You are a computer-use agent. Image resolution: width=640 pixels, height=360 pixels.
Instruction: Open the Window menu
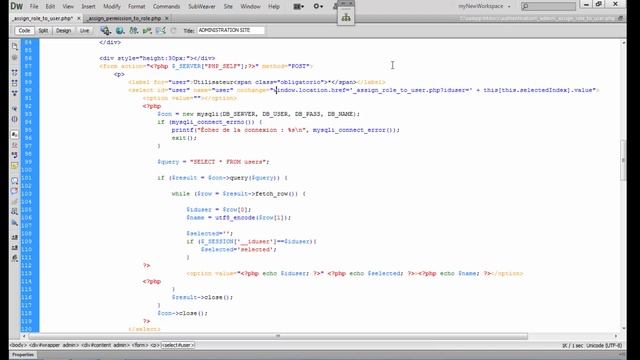pos(250,7)
